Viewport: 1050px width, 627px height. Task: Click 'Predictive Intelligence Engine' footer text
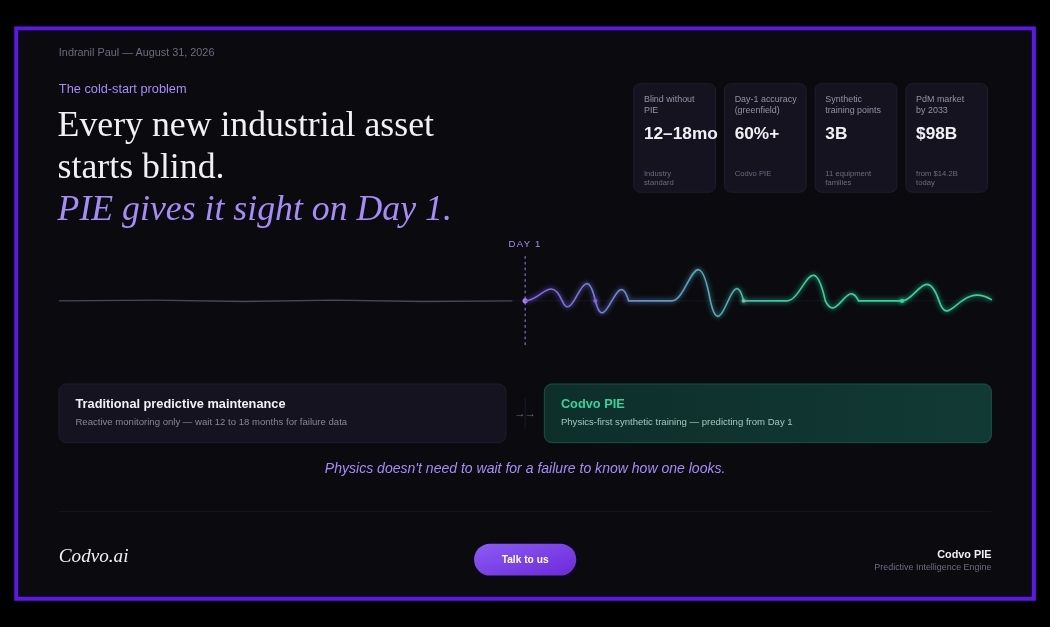[x=932, y=567]
